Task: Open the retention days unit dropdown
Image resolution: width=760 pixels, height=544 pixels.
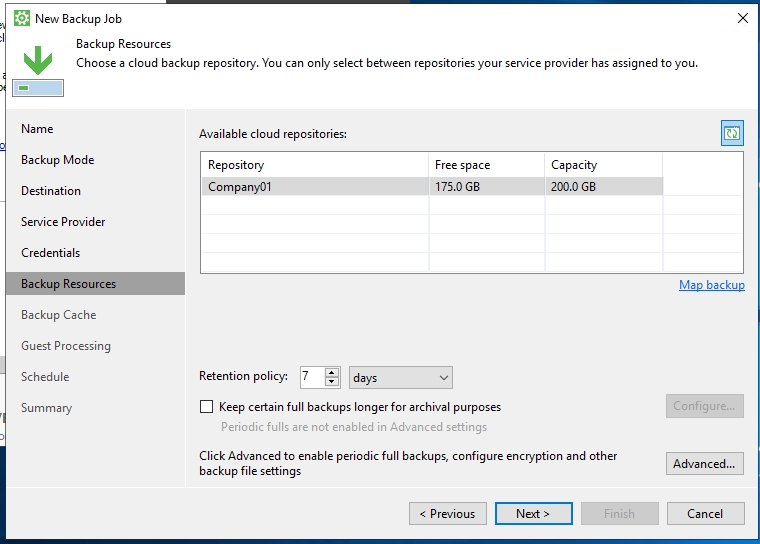Action: 401,377
